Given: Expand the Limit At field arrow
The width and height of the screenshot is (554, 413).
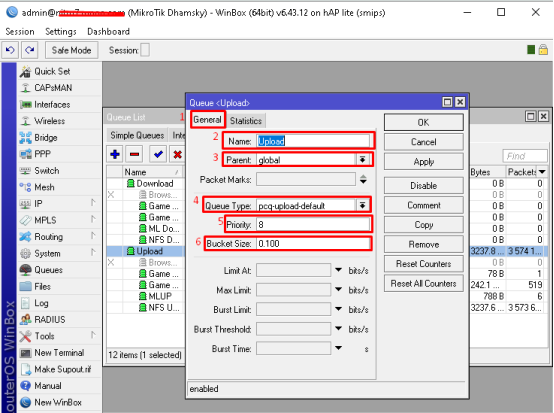Looking at the screenshot, I should [338, 270].
